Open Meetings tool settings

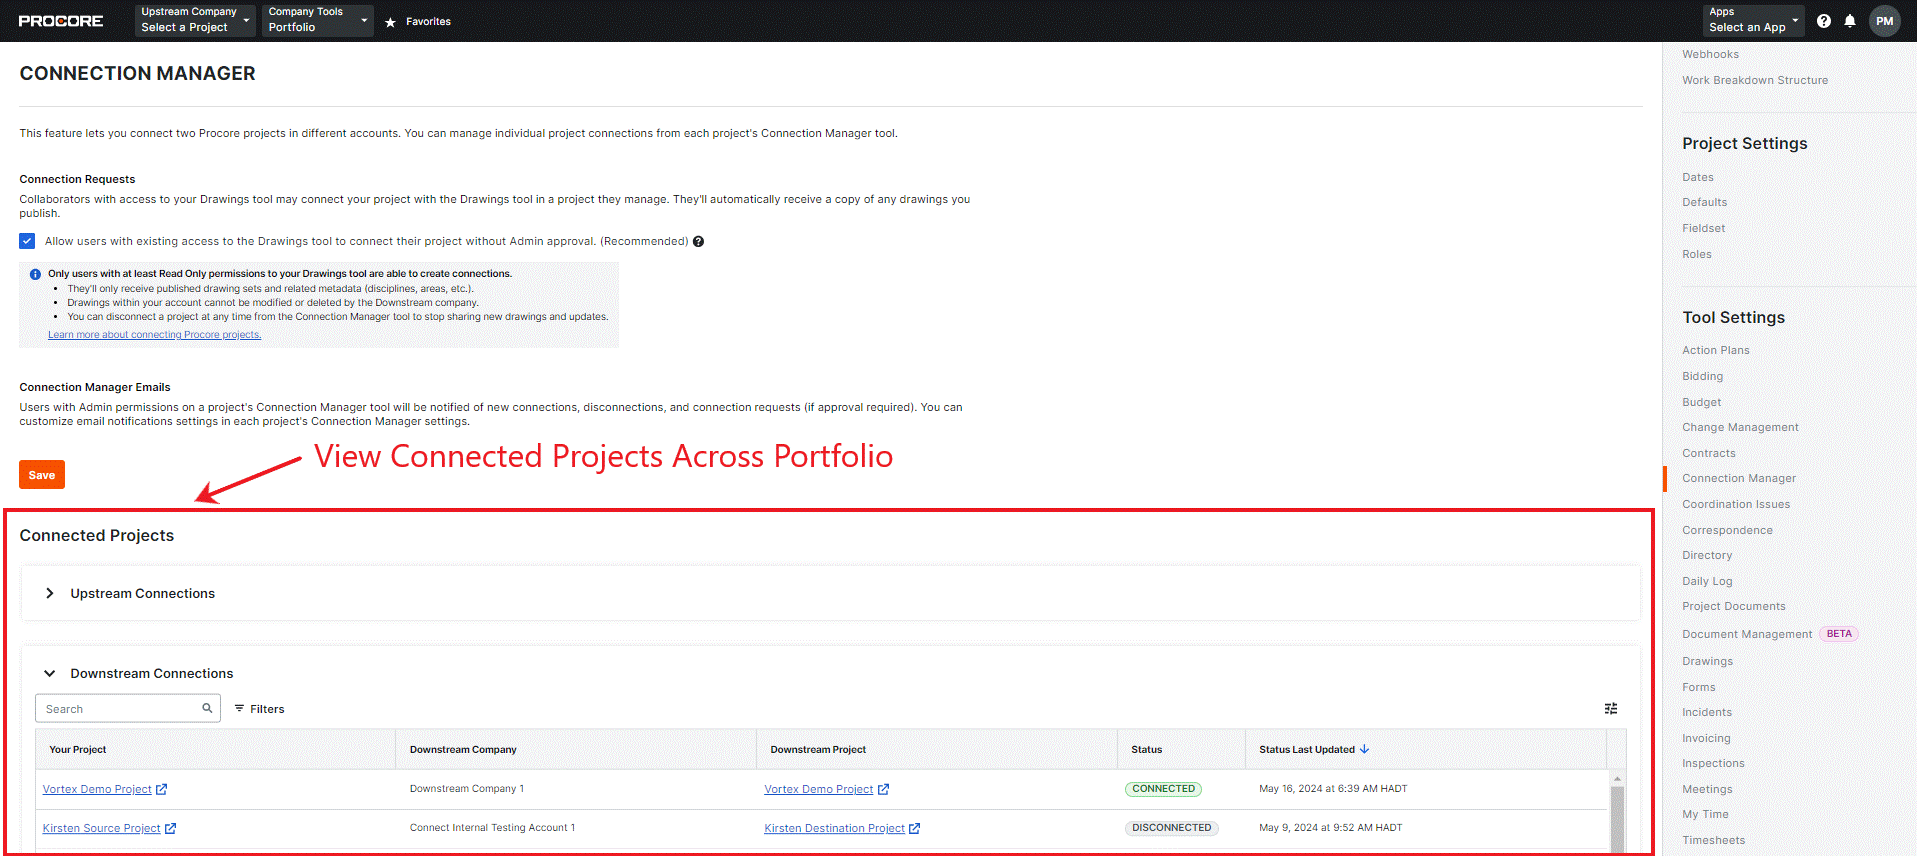pos(1707,789)
